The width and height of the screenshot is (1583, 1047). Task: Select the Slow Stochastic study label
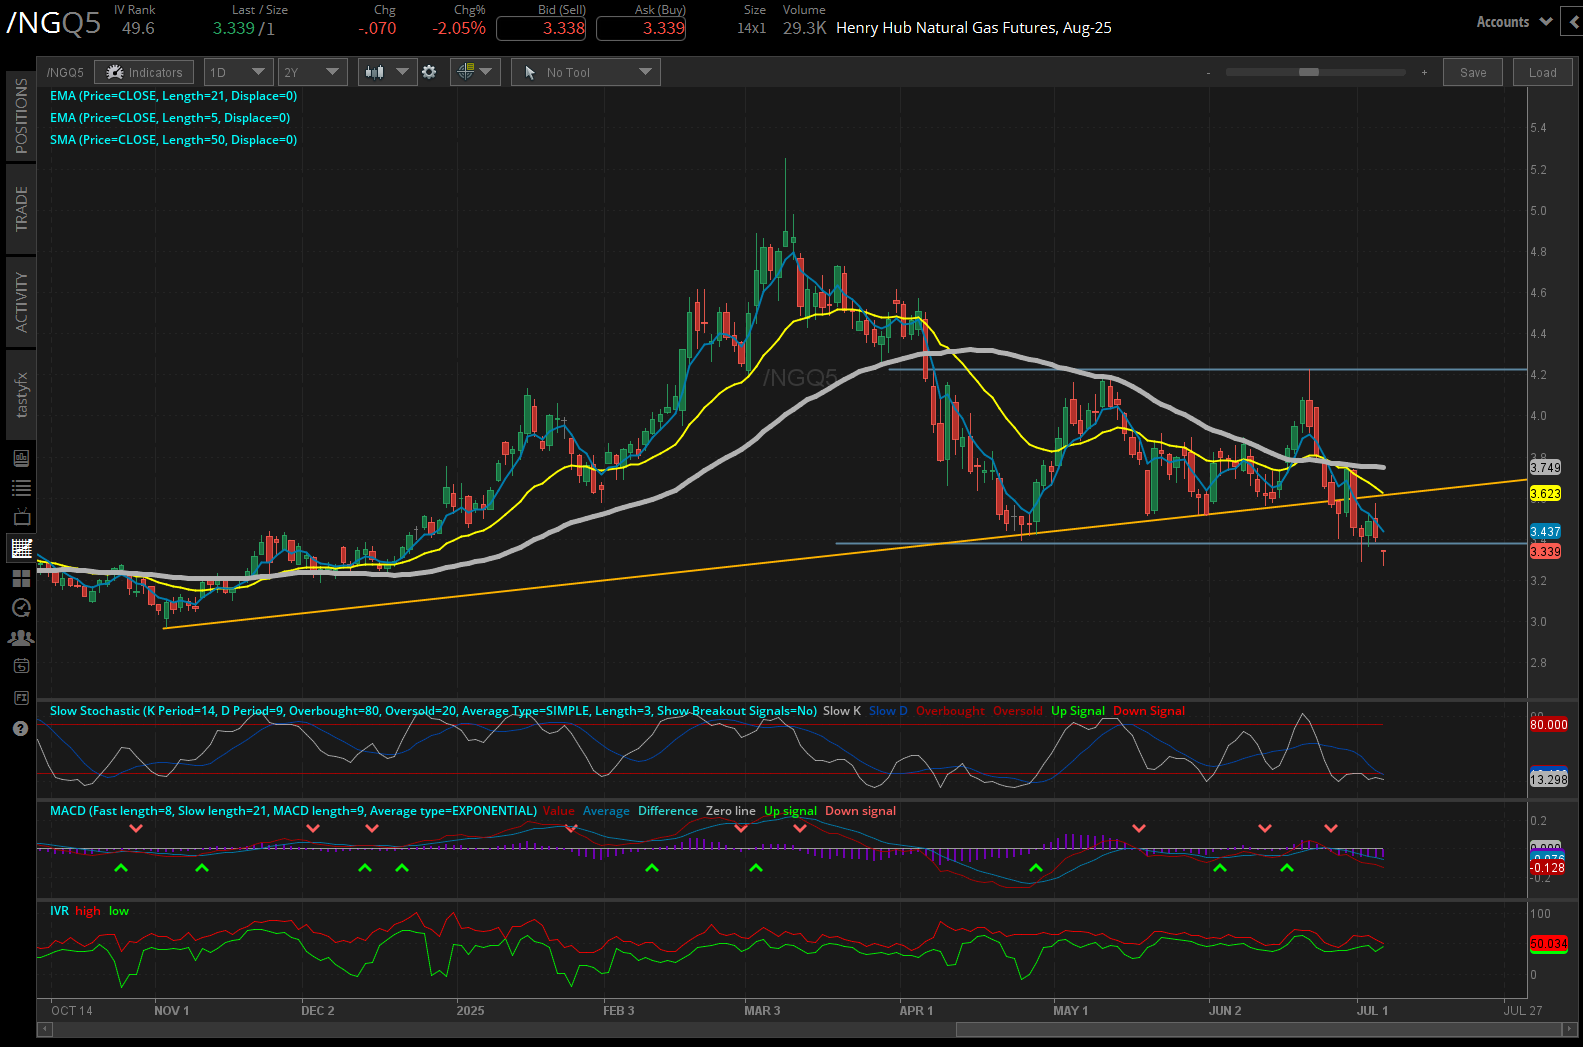click(433, 711)
